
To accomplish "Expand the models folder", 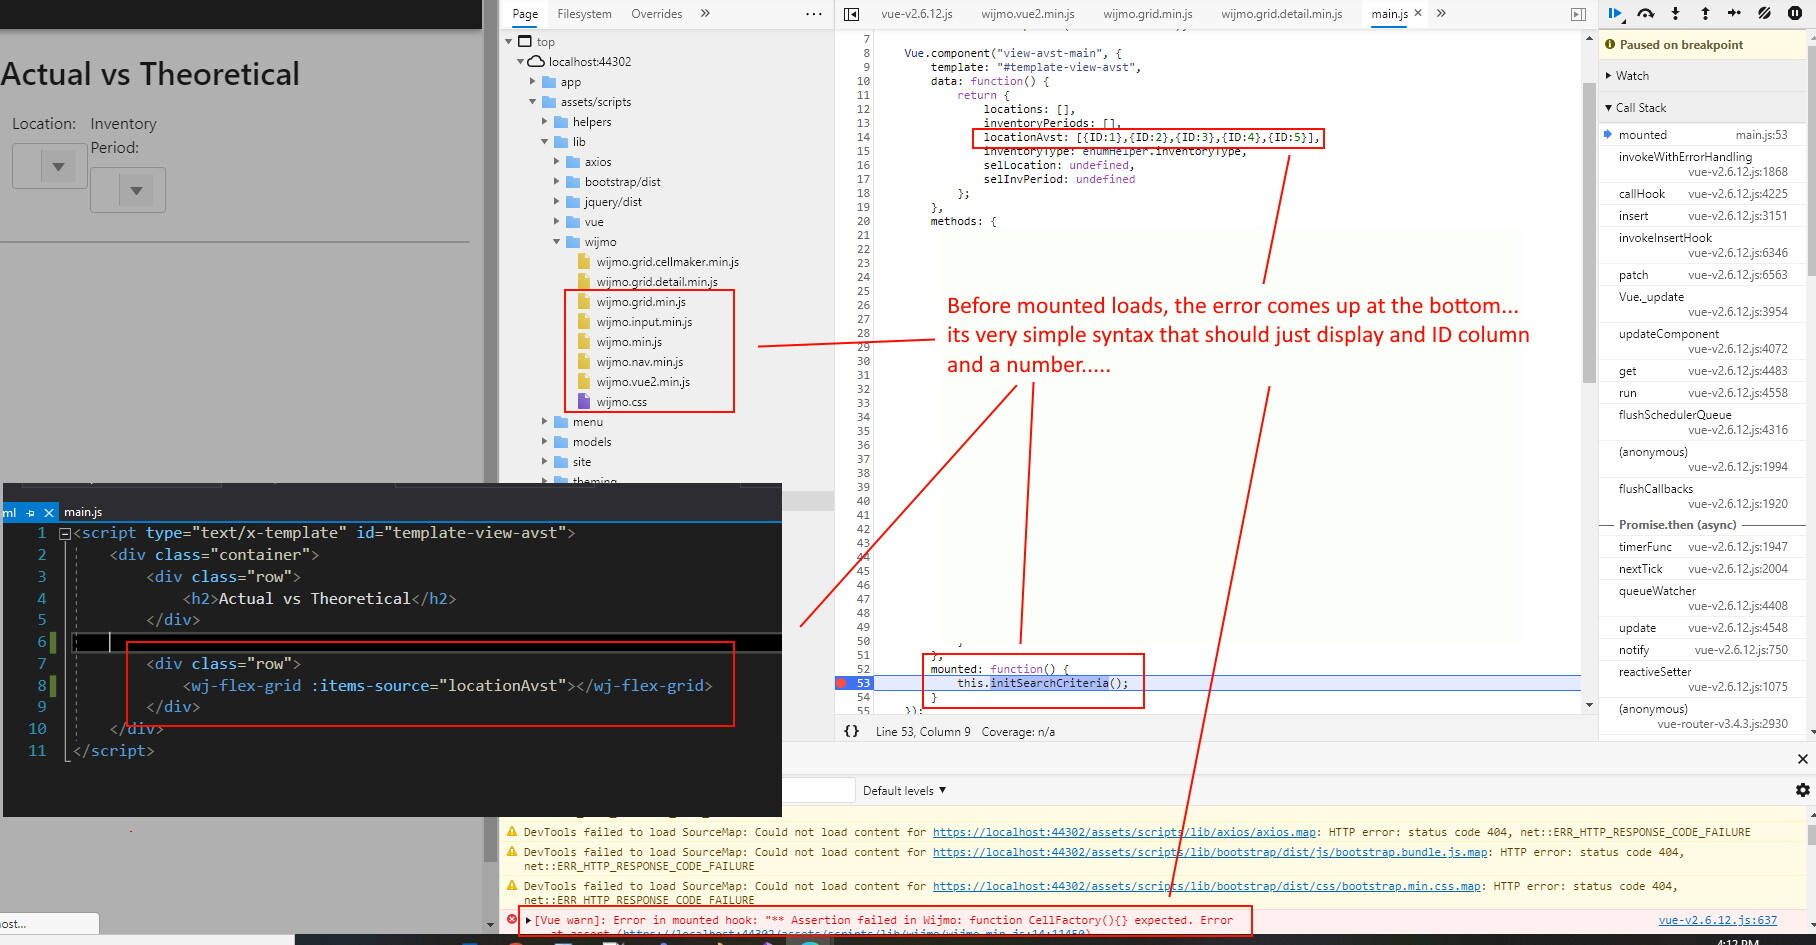I will coord(545,442).
